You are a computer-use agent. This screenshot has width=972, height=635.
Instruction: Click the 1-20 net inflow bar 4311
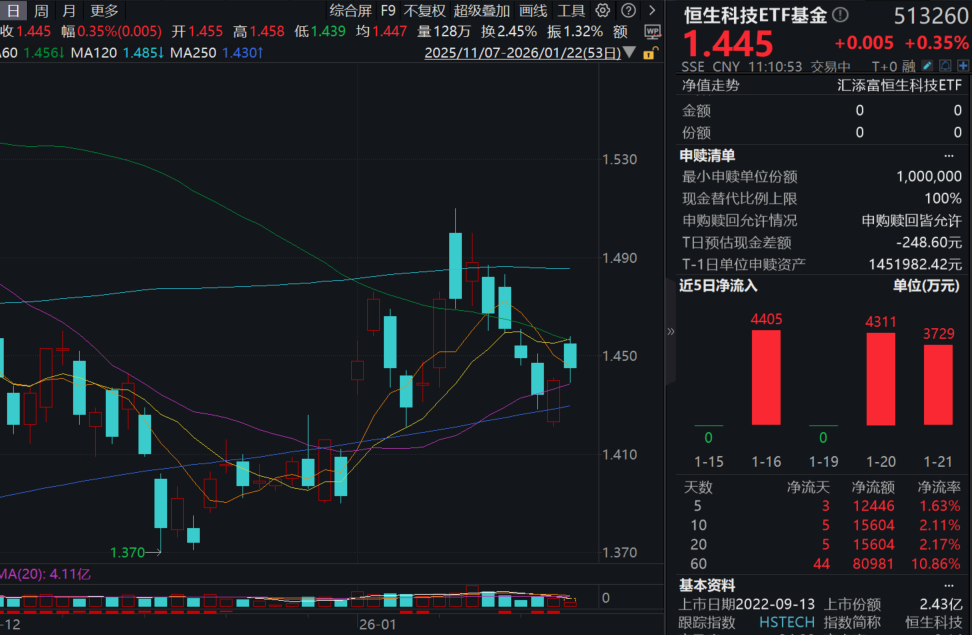click(x=881, y=379)
